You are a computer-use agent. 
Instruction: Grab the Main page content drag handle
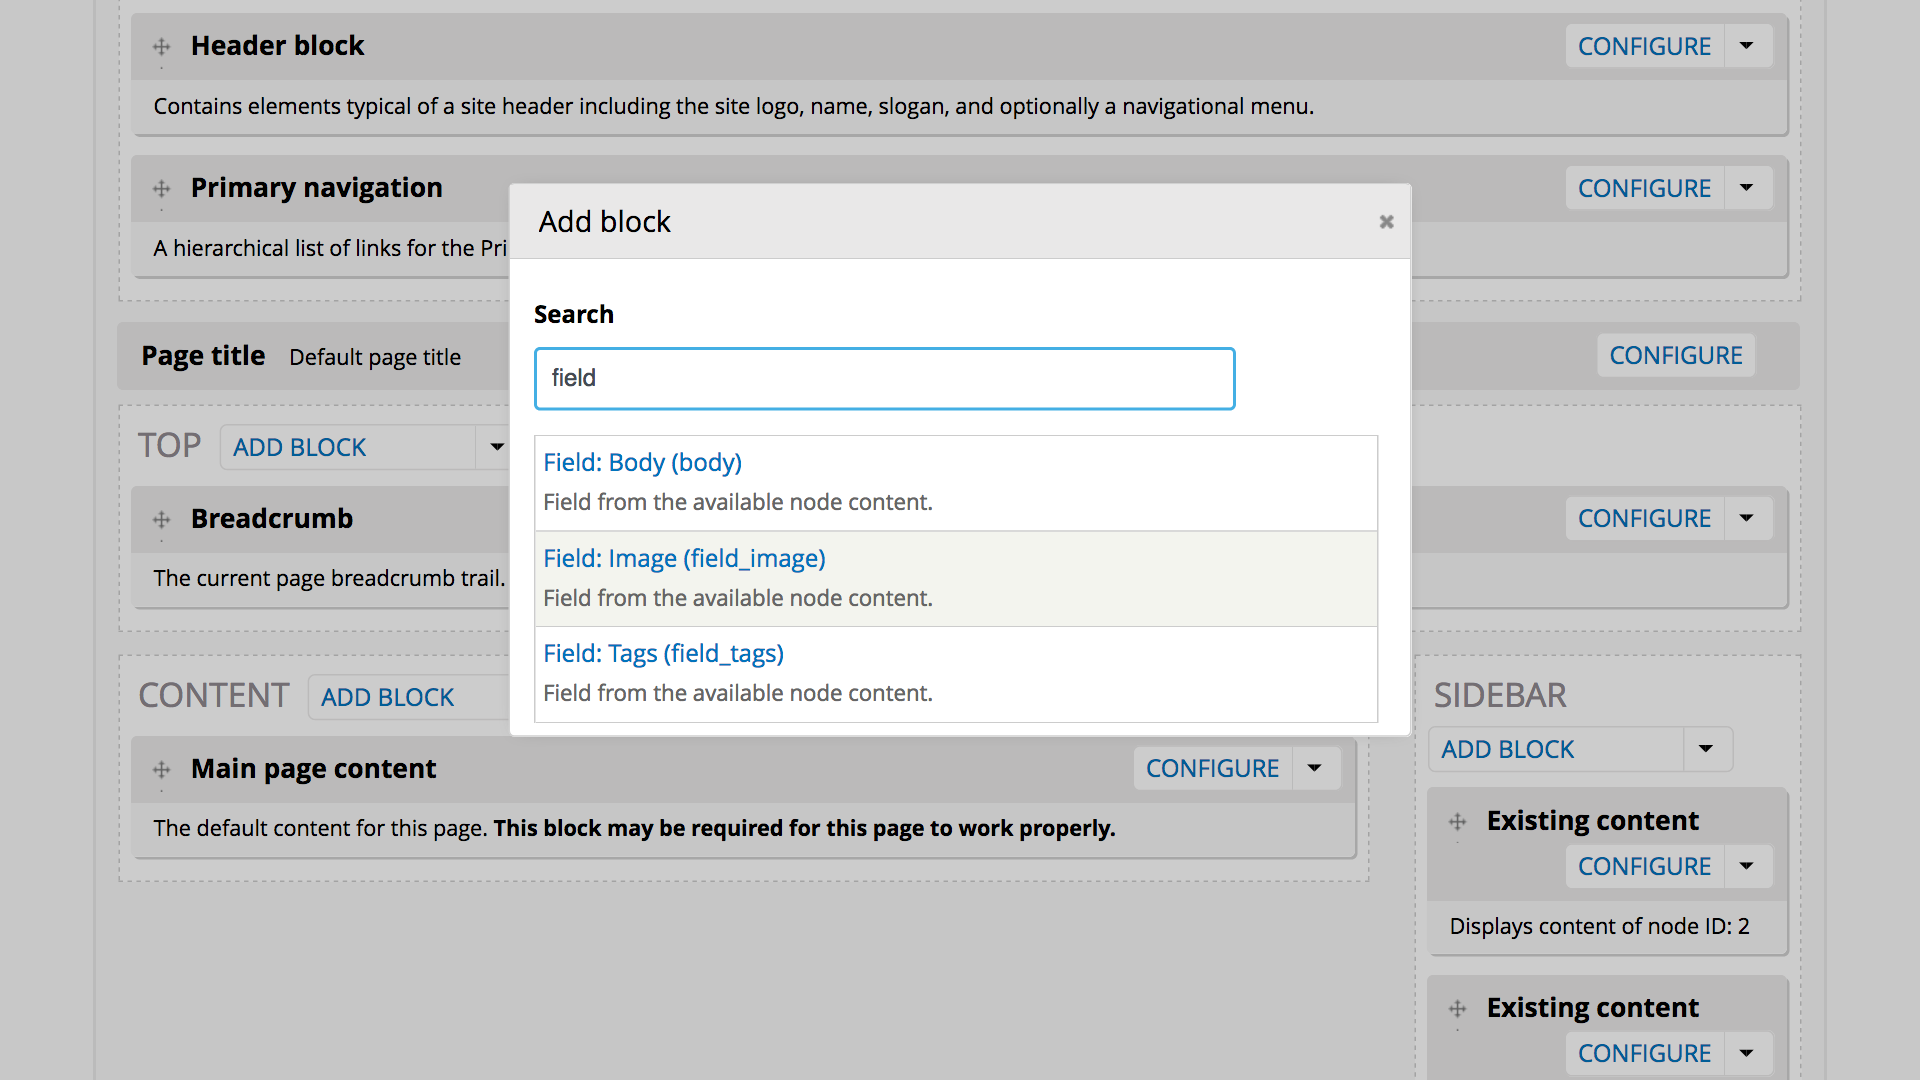pyautogui.click(x=161, y=770)
